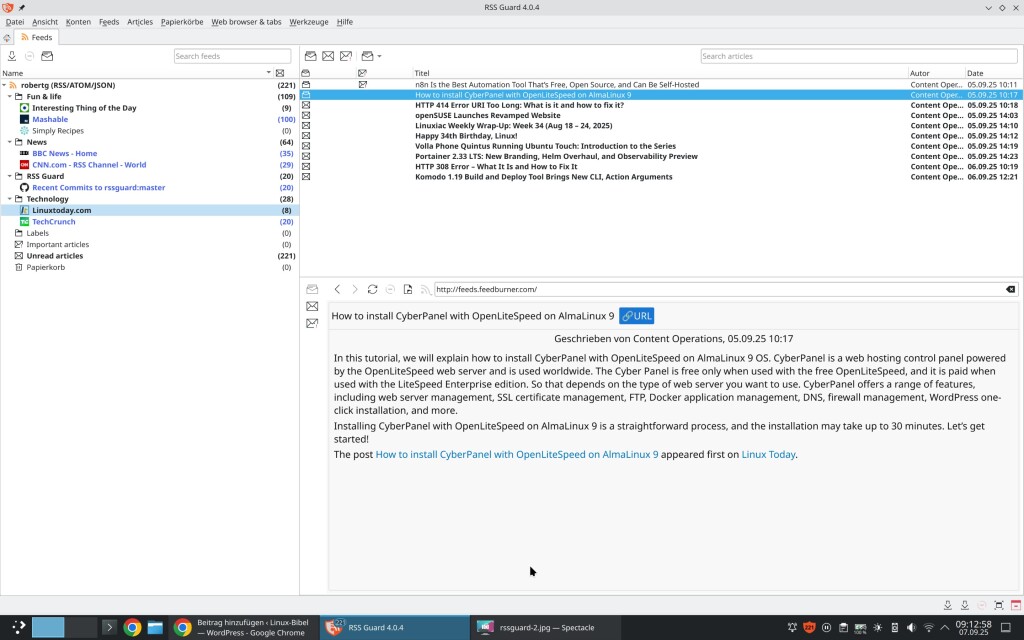
Task: Open the Werkzeuge menu
Action: tap(309, 22)
